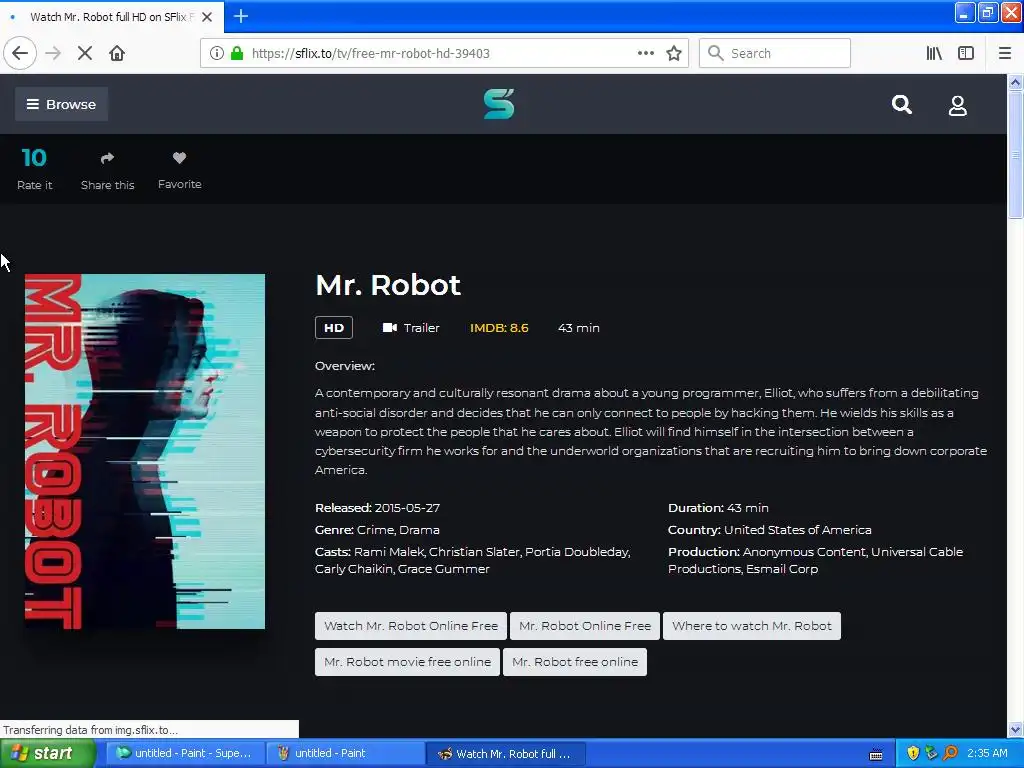Image resolution: width=1024 pixels, height=768 pixels.
Task: Open page actions three-dot menu
Action: point(645,53)
